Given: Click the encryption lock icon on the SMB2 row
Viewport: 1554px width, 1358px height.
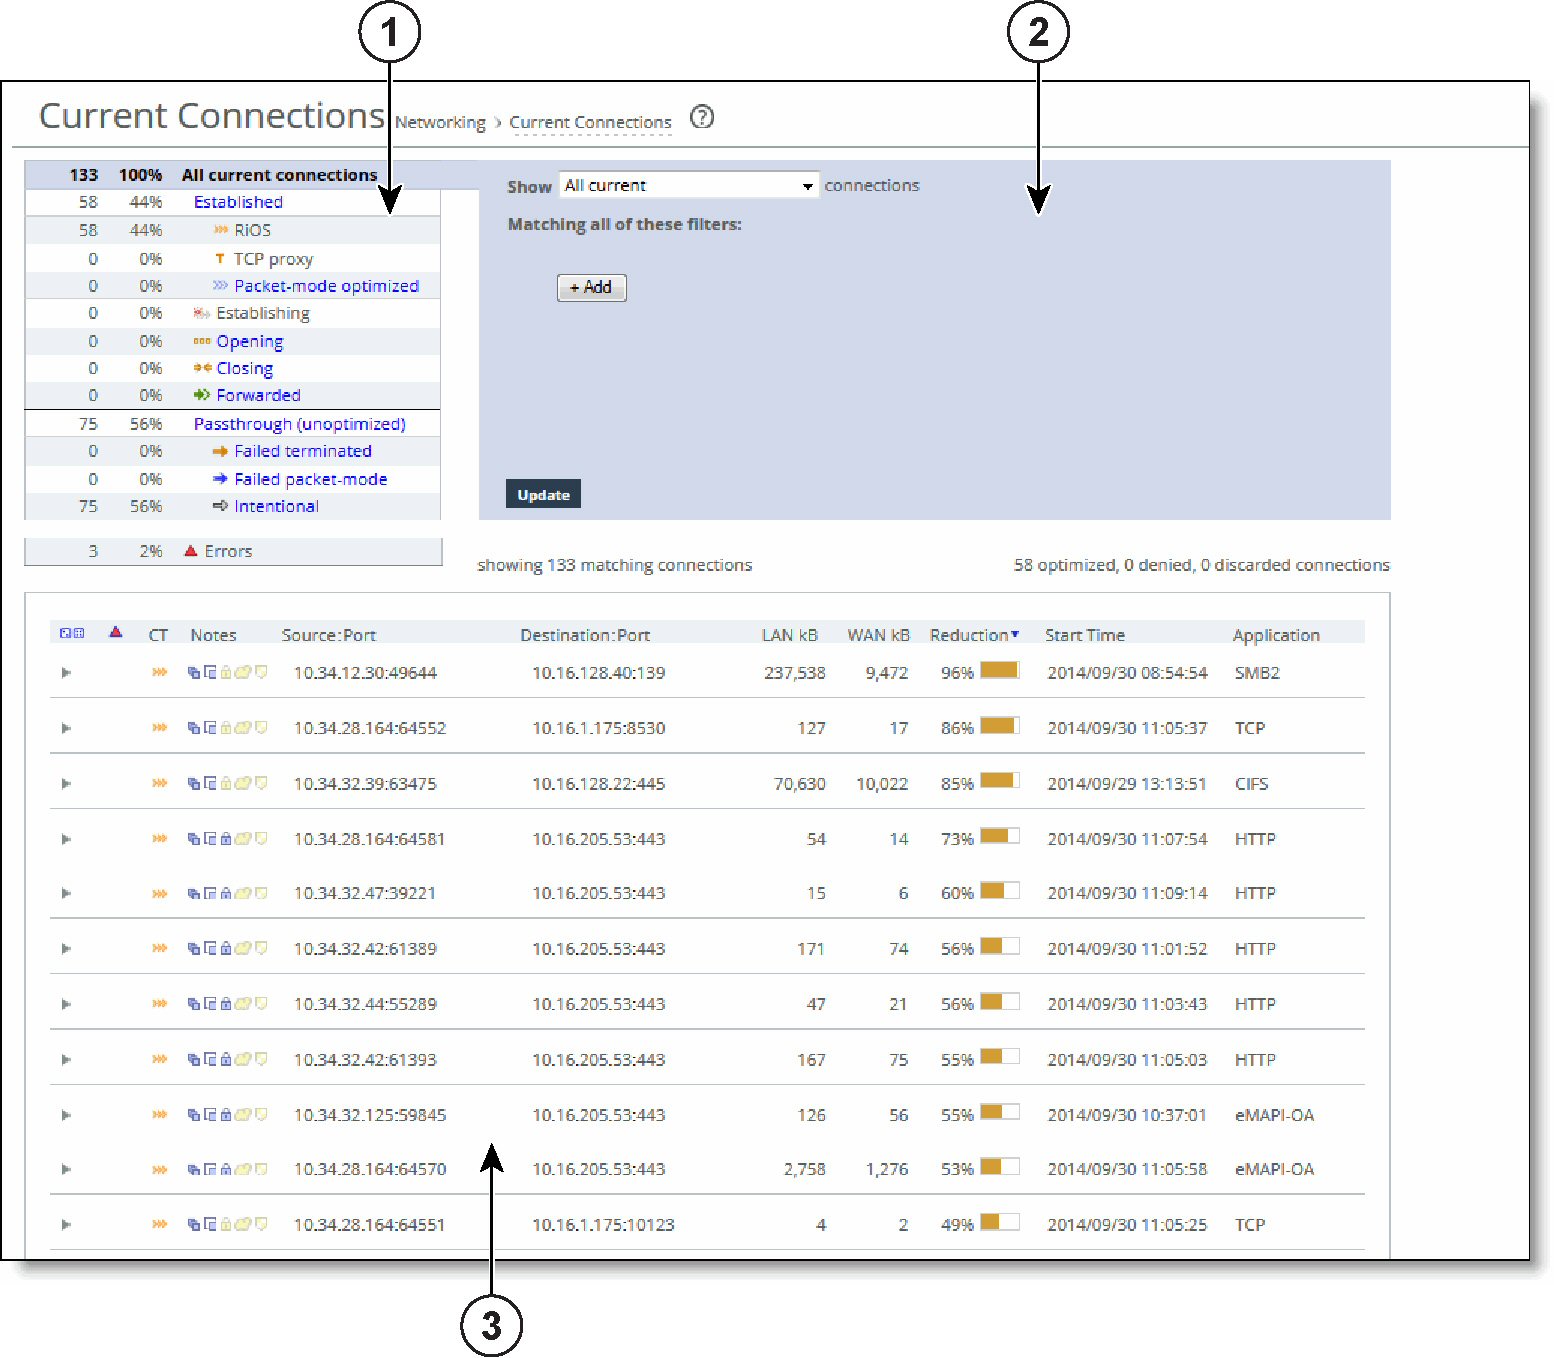Looking at the screenshot, I should [226, 672].
